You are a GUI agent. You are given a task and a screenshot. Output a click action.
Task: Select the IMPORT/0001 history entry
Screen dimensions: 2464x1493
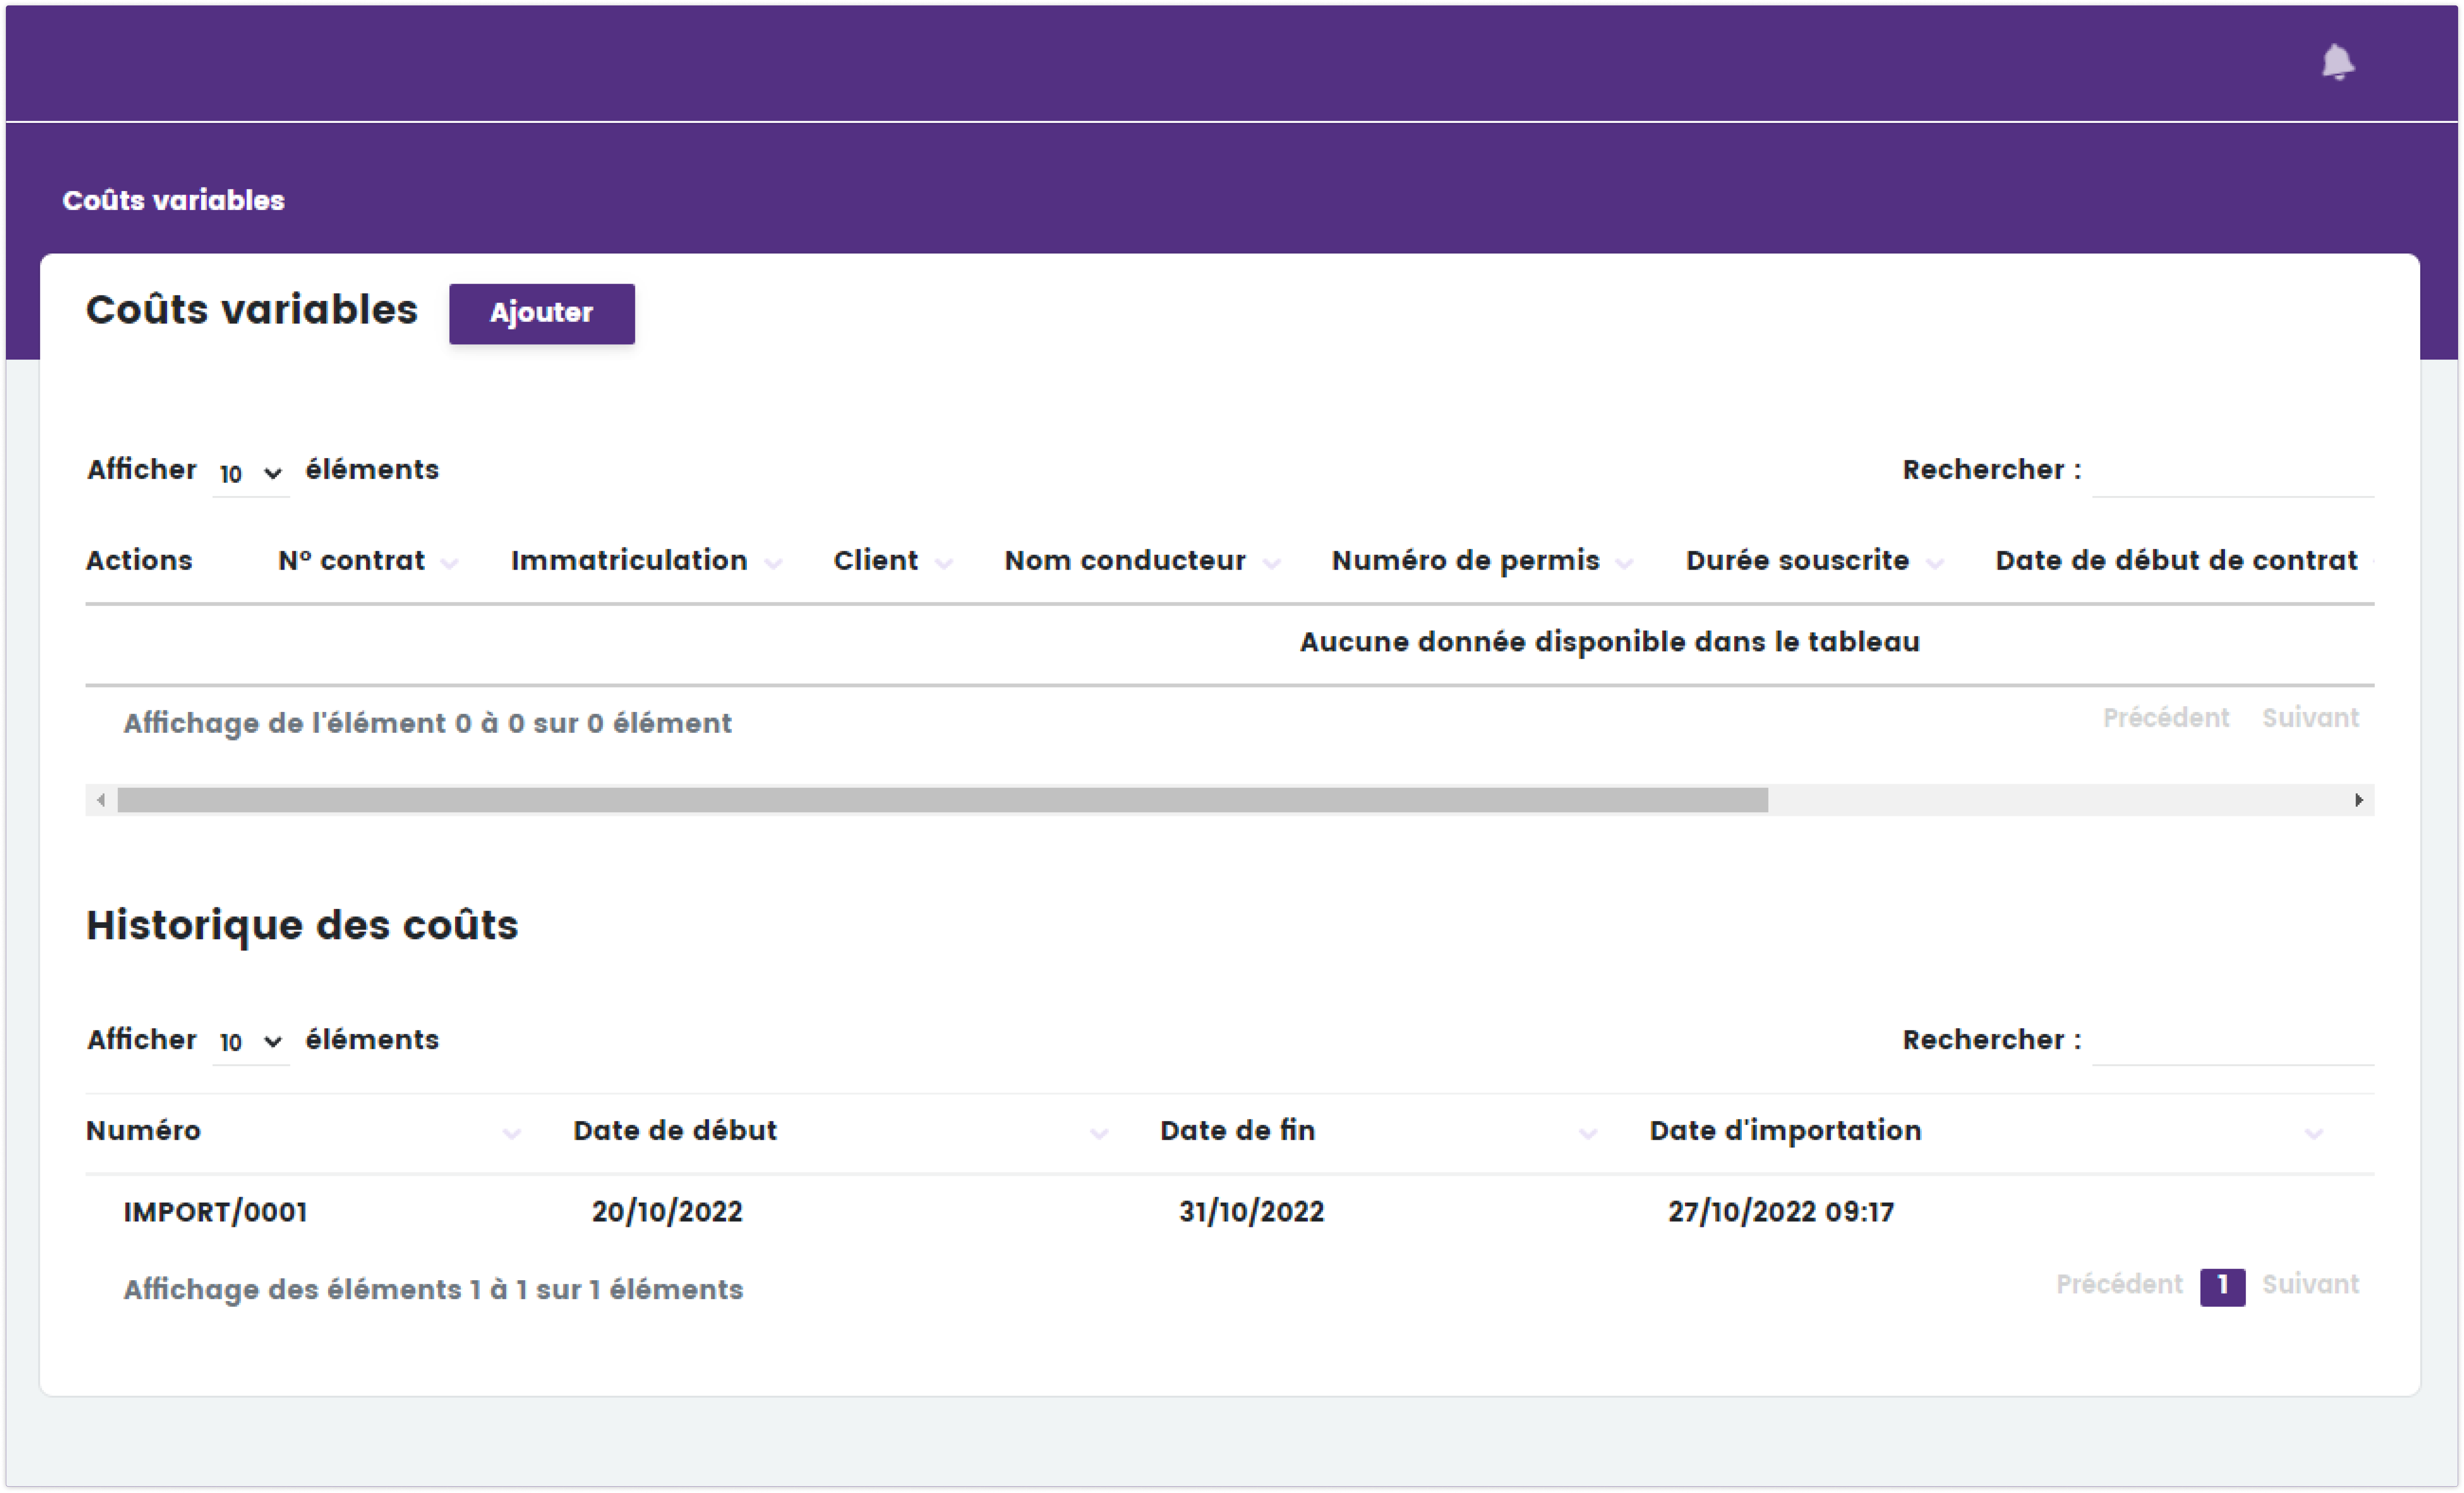pyautogui.click(x=215, y=1212)
